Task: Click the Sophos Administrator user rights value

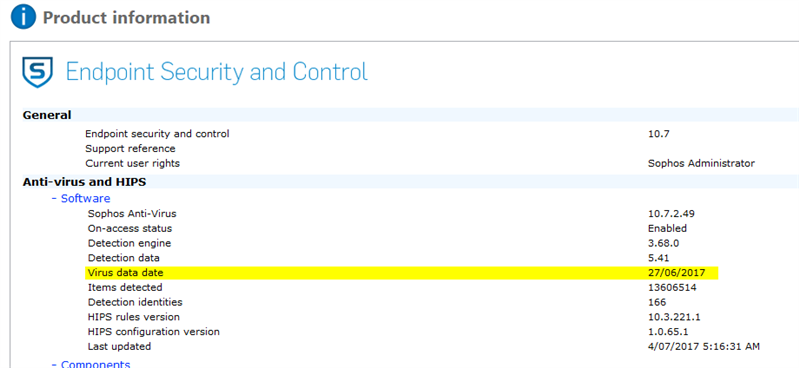Action: click(701, 164)
